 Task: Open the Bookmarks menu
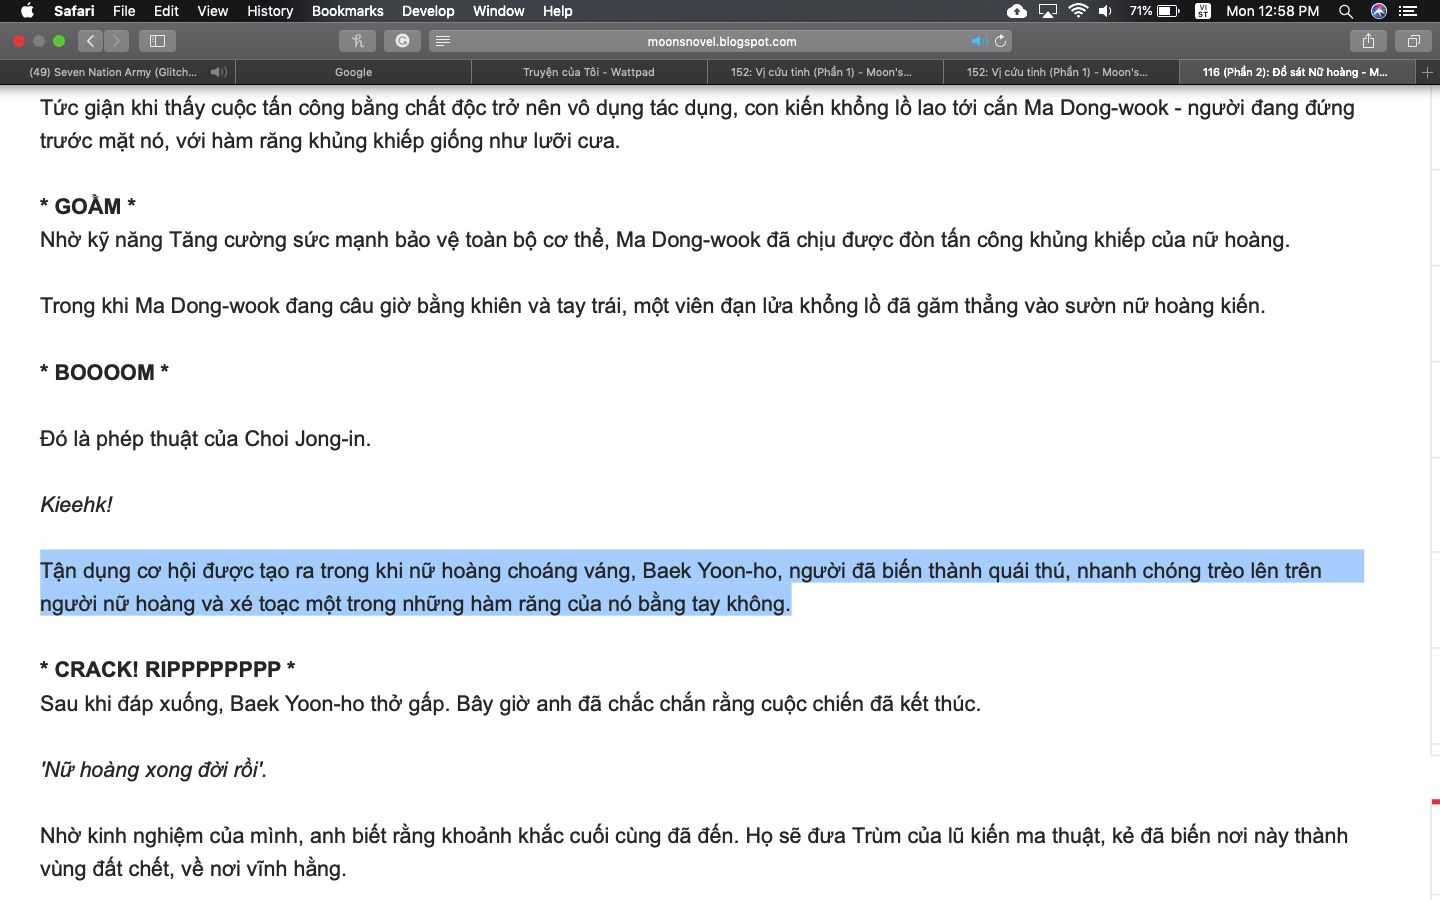click(x=347, y=11)
